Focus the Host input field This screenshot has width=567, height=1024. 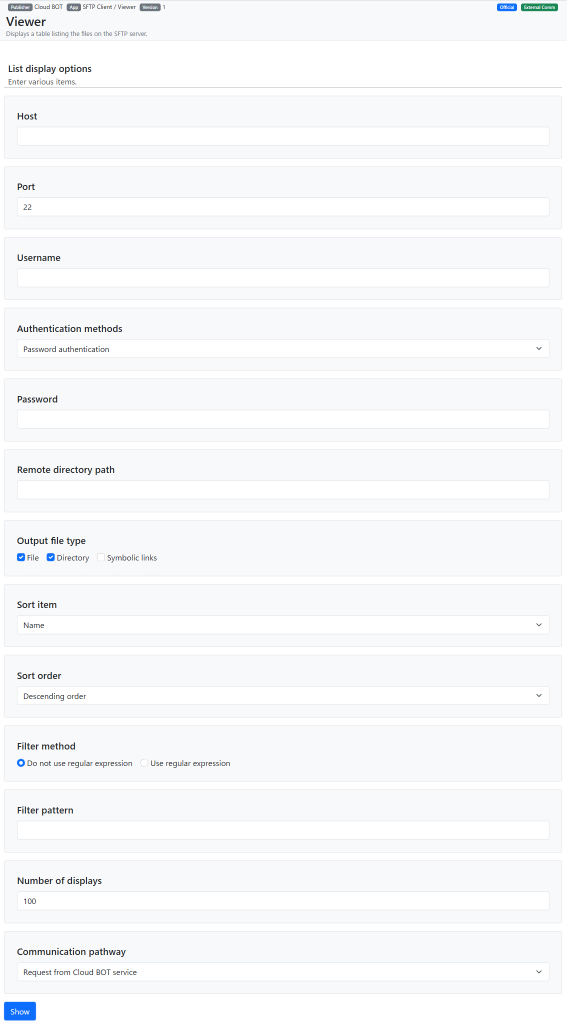[x=283, y=136]
